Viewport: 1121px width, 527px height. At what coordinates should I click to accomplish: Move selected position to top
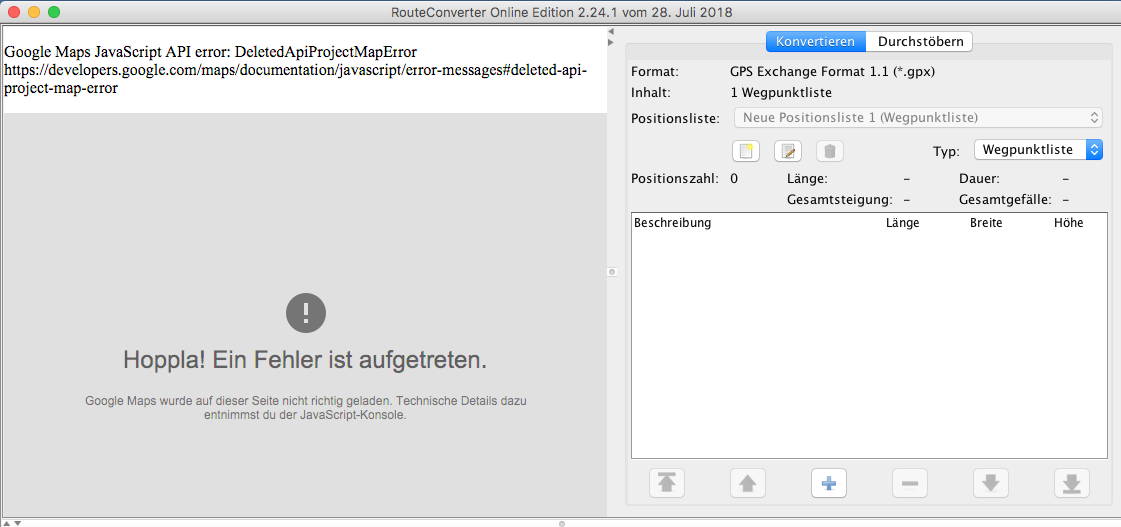(x=666, y=483)
